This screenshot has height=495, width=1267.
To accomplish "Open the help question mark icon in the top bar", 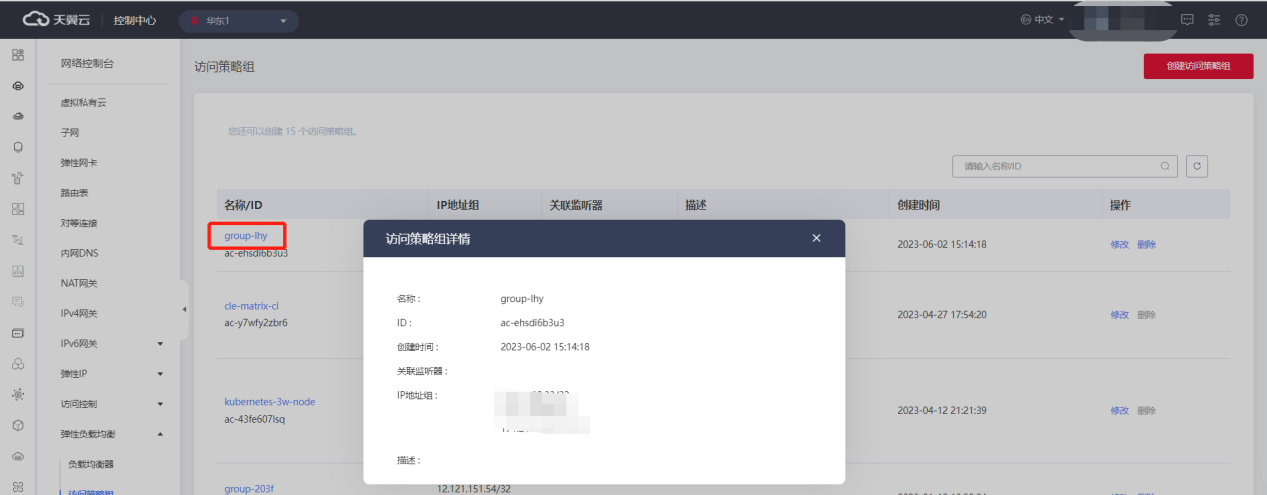I will 1241,20.
